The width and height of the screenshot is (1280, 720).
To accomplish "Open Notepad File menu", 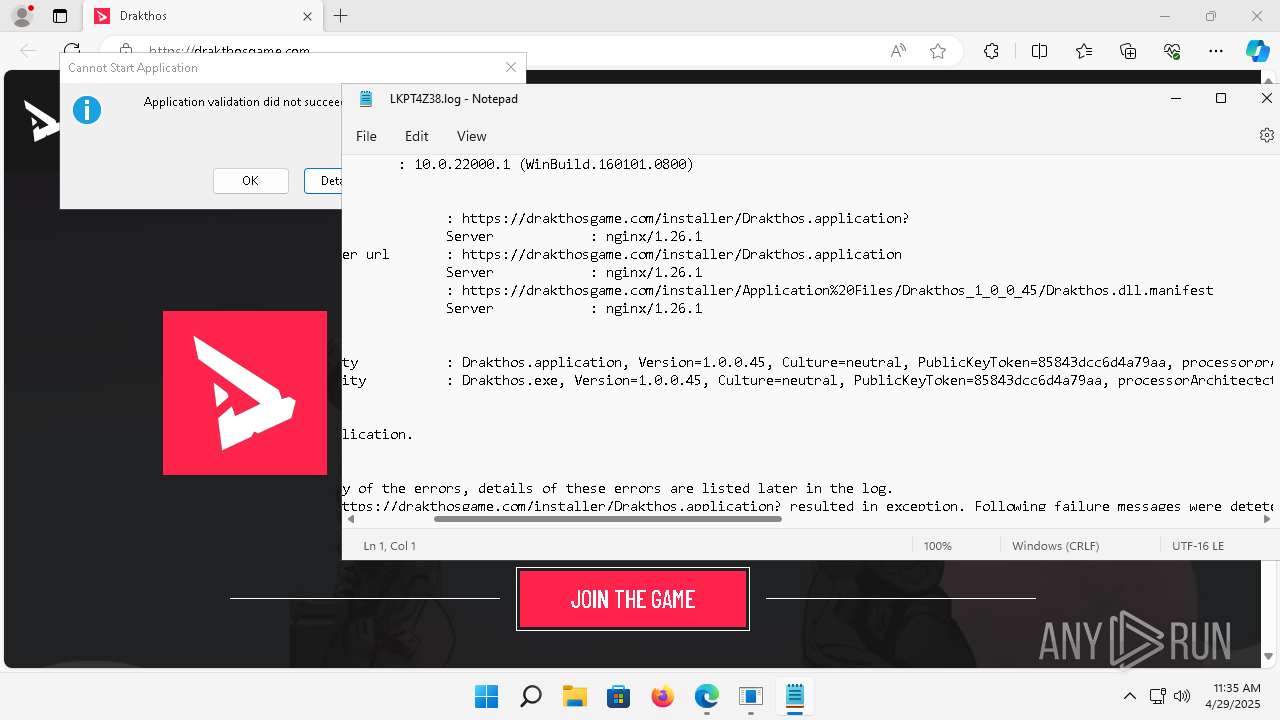I will [x=366, y=136].
